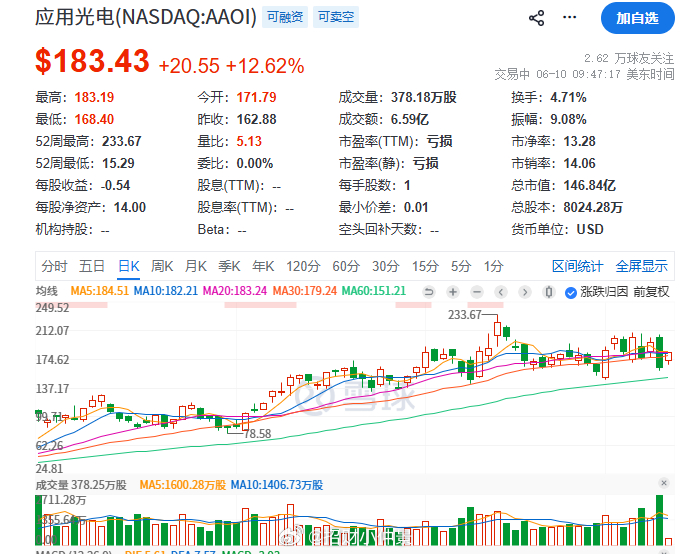Click the 量比 value 5.13
This screenshot has width=694, height=554.
point(249,141)
